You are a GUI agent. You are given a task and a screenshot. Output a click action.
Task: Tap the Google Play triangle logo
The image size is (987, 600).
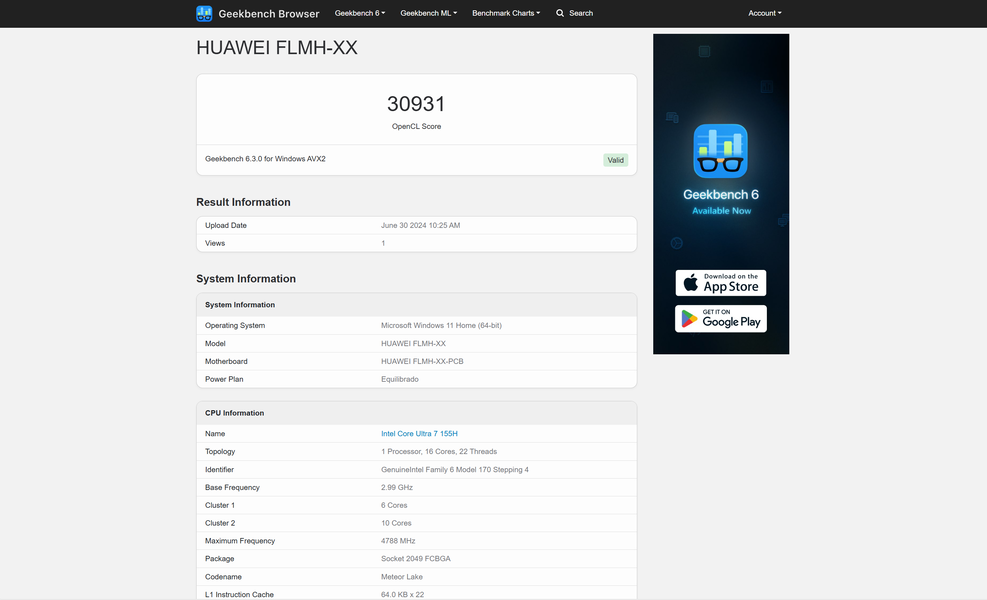point(689,319)
